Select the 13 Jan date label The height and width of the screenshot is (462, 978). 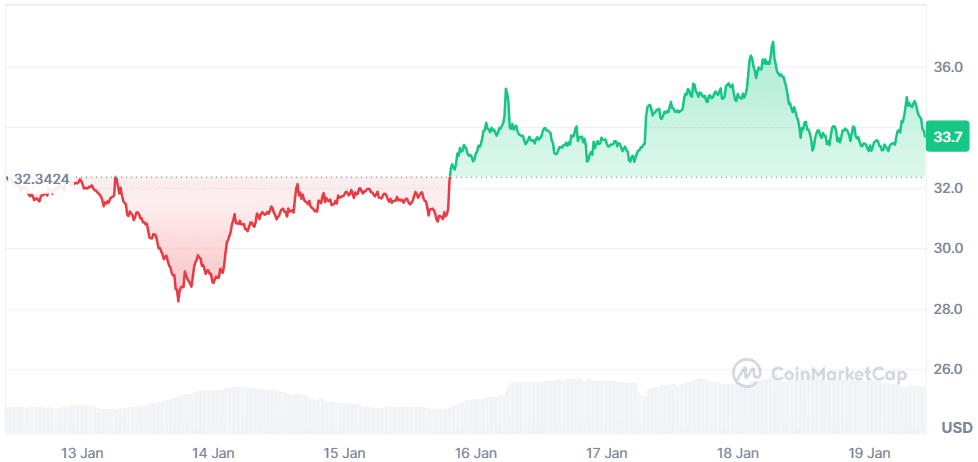[x=80, y=453]
